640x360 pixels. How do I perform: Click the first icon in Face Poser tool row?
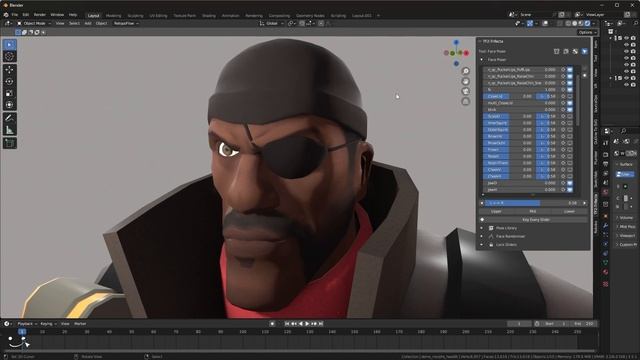556,51
